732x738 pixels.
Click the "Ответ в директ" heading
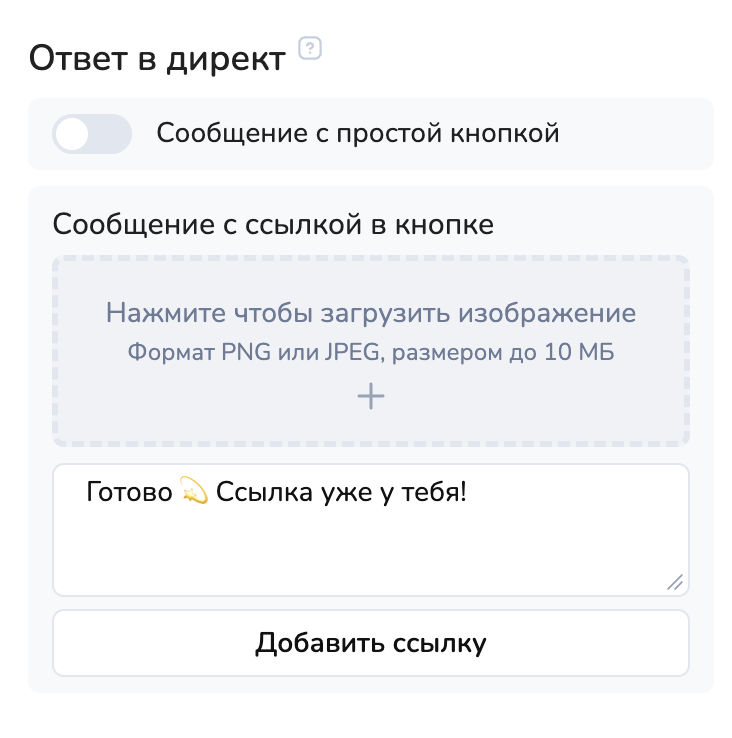click(x=157, y=59)
